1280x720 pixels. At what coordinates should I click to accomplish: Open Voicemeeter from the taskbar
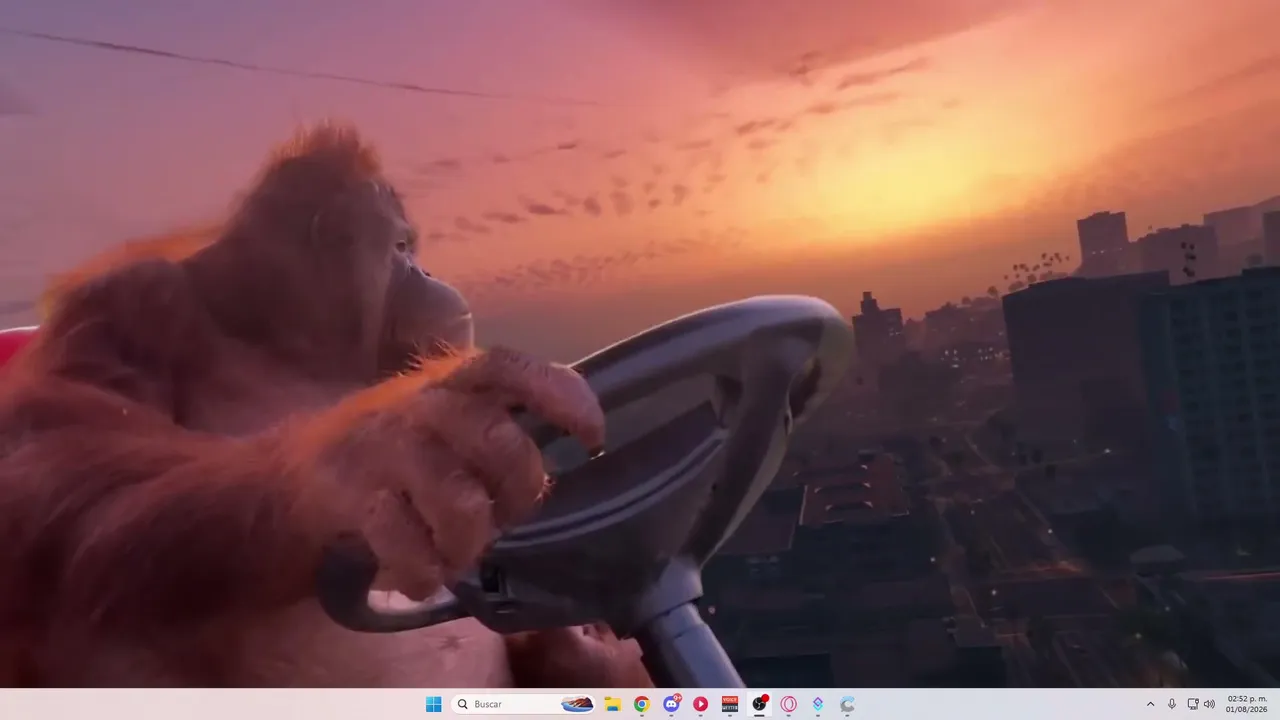click(x=730, y=704)
